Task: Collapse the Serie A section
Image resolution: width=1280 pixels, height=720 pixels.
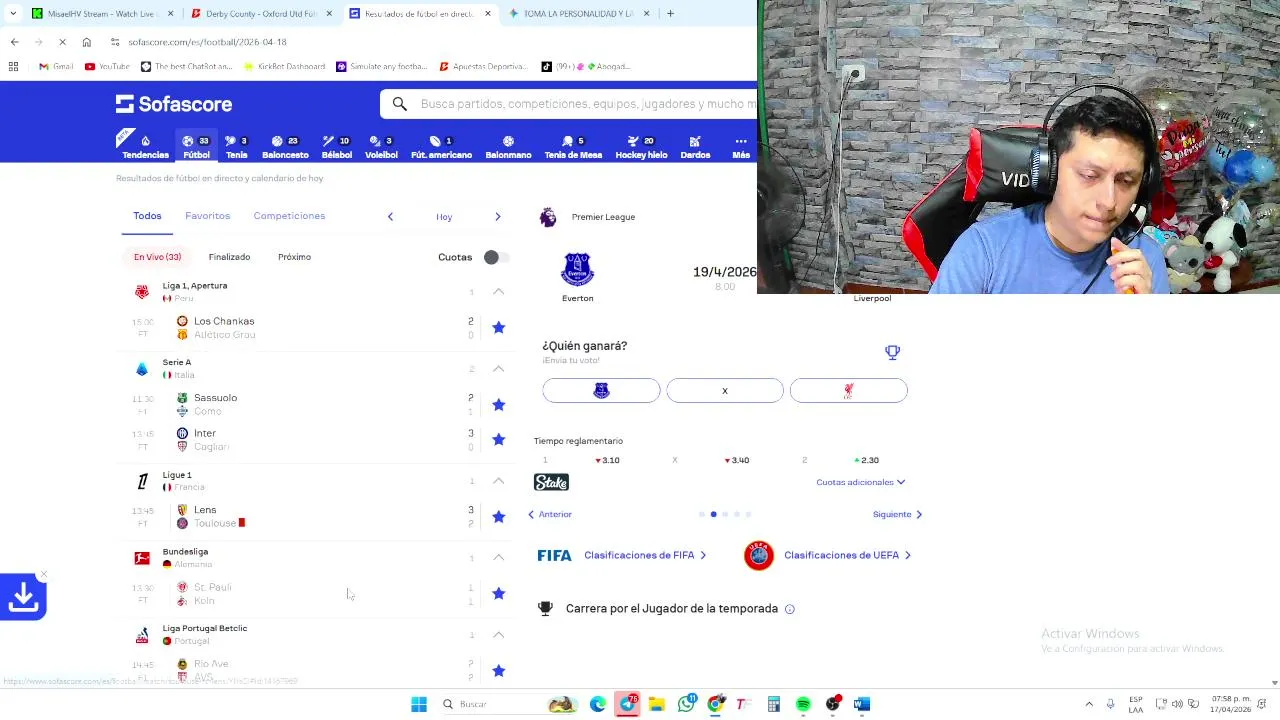Action: pos(498,369)
